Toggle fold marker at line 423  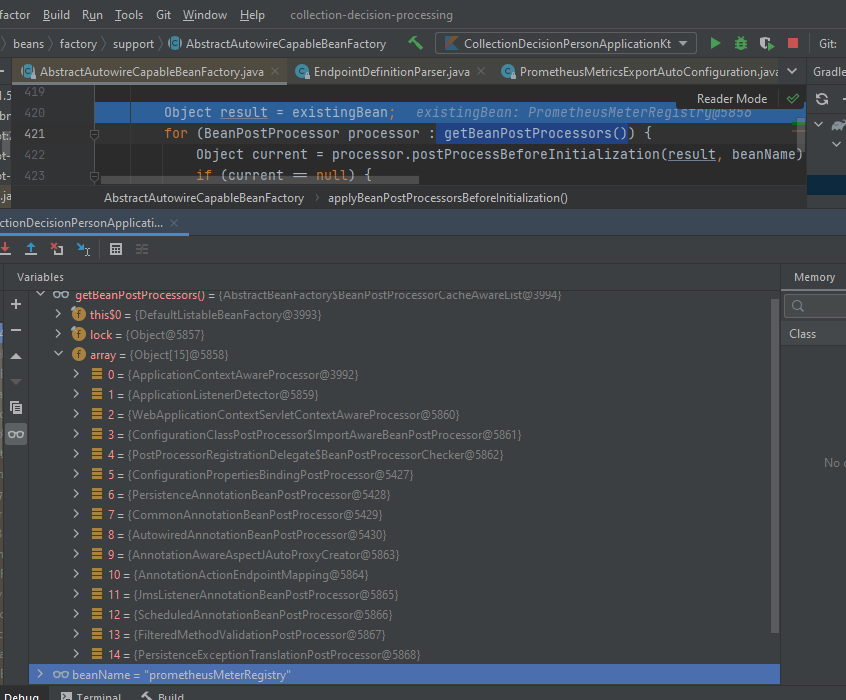point(94,176)
